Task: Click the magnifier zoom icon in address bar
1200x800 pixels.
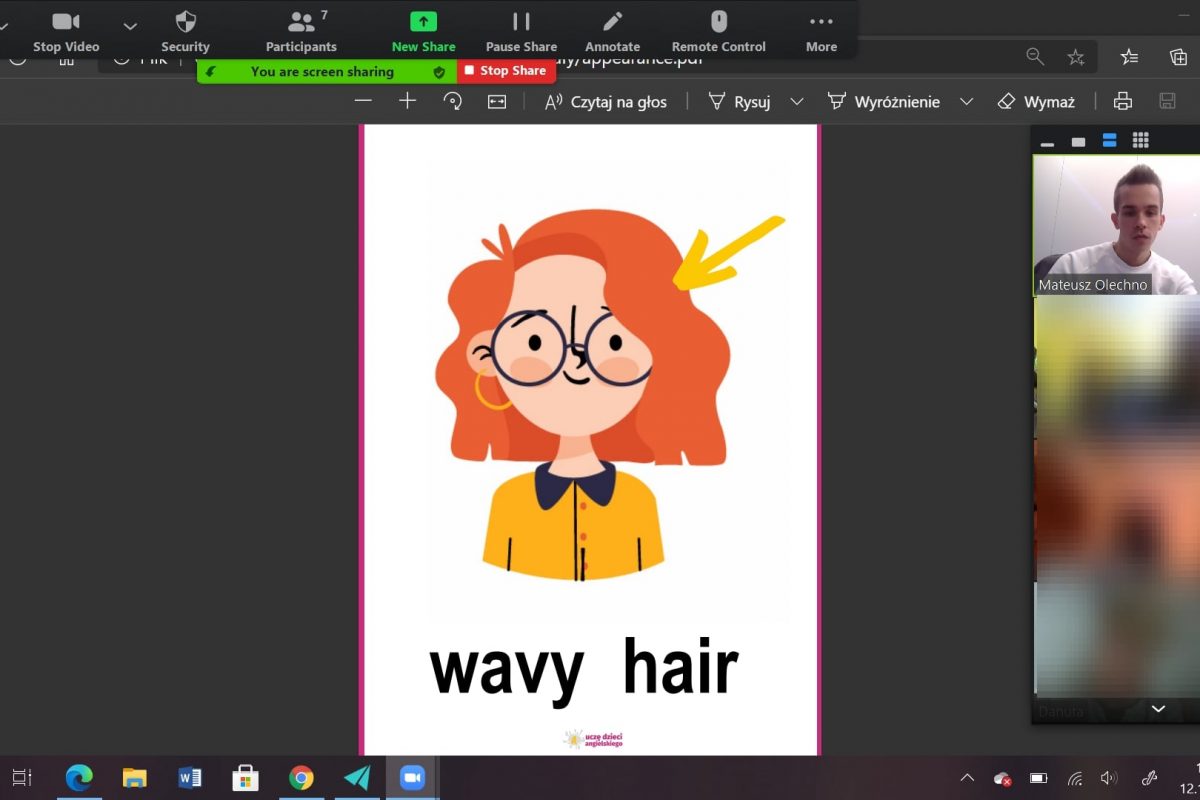Action: (x=1035, y=57)
